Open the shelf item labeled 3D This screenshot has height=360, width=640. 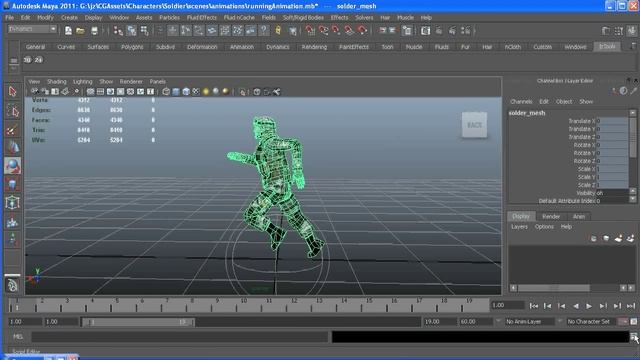point(27,60)
